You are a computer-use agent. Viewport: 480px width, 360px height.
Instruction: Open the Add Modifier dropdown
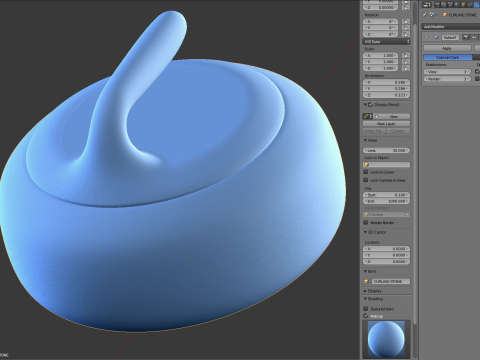451,27
